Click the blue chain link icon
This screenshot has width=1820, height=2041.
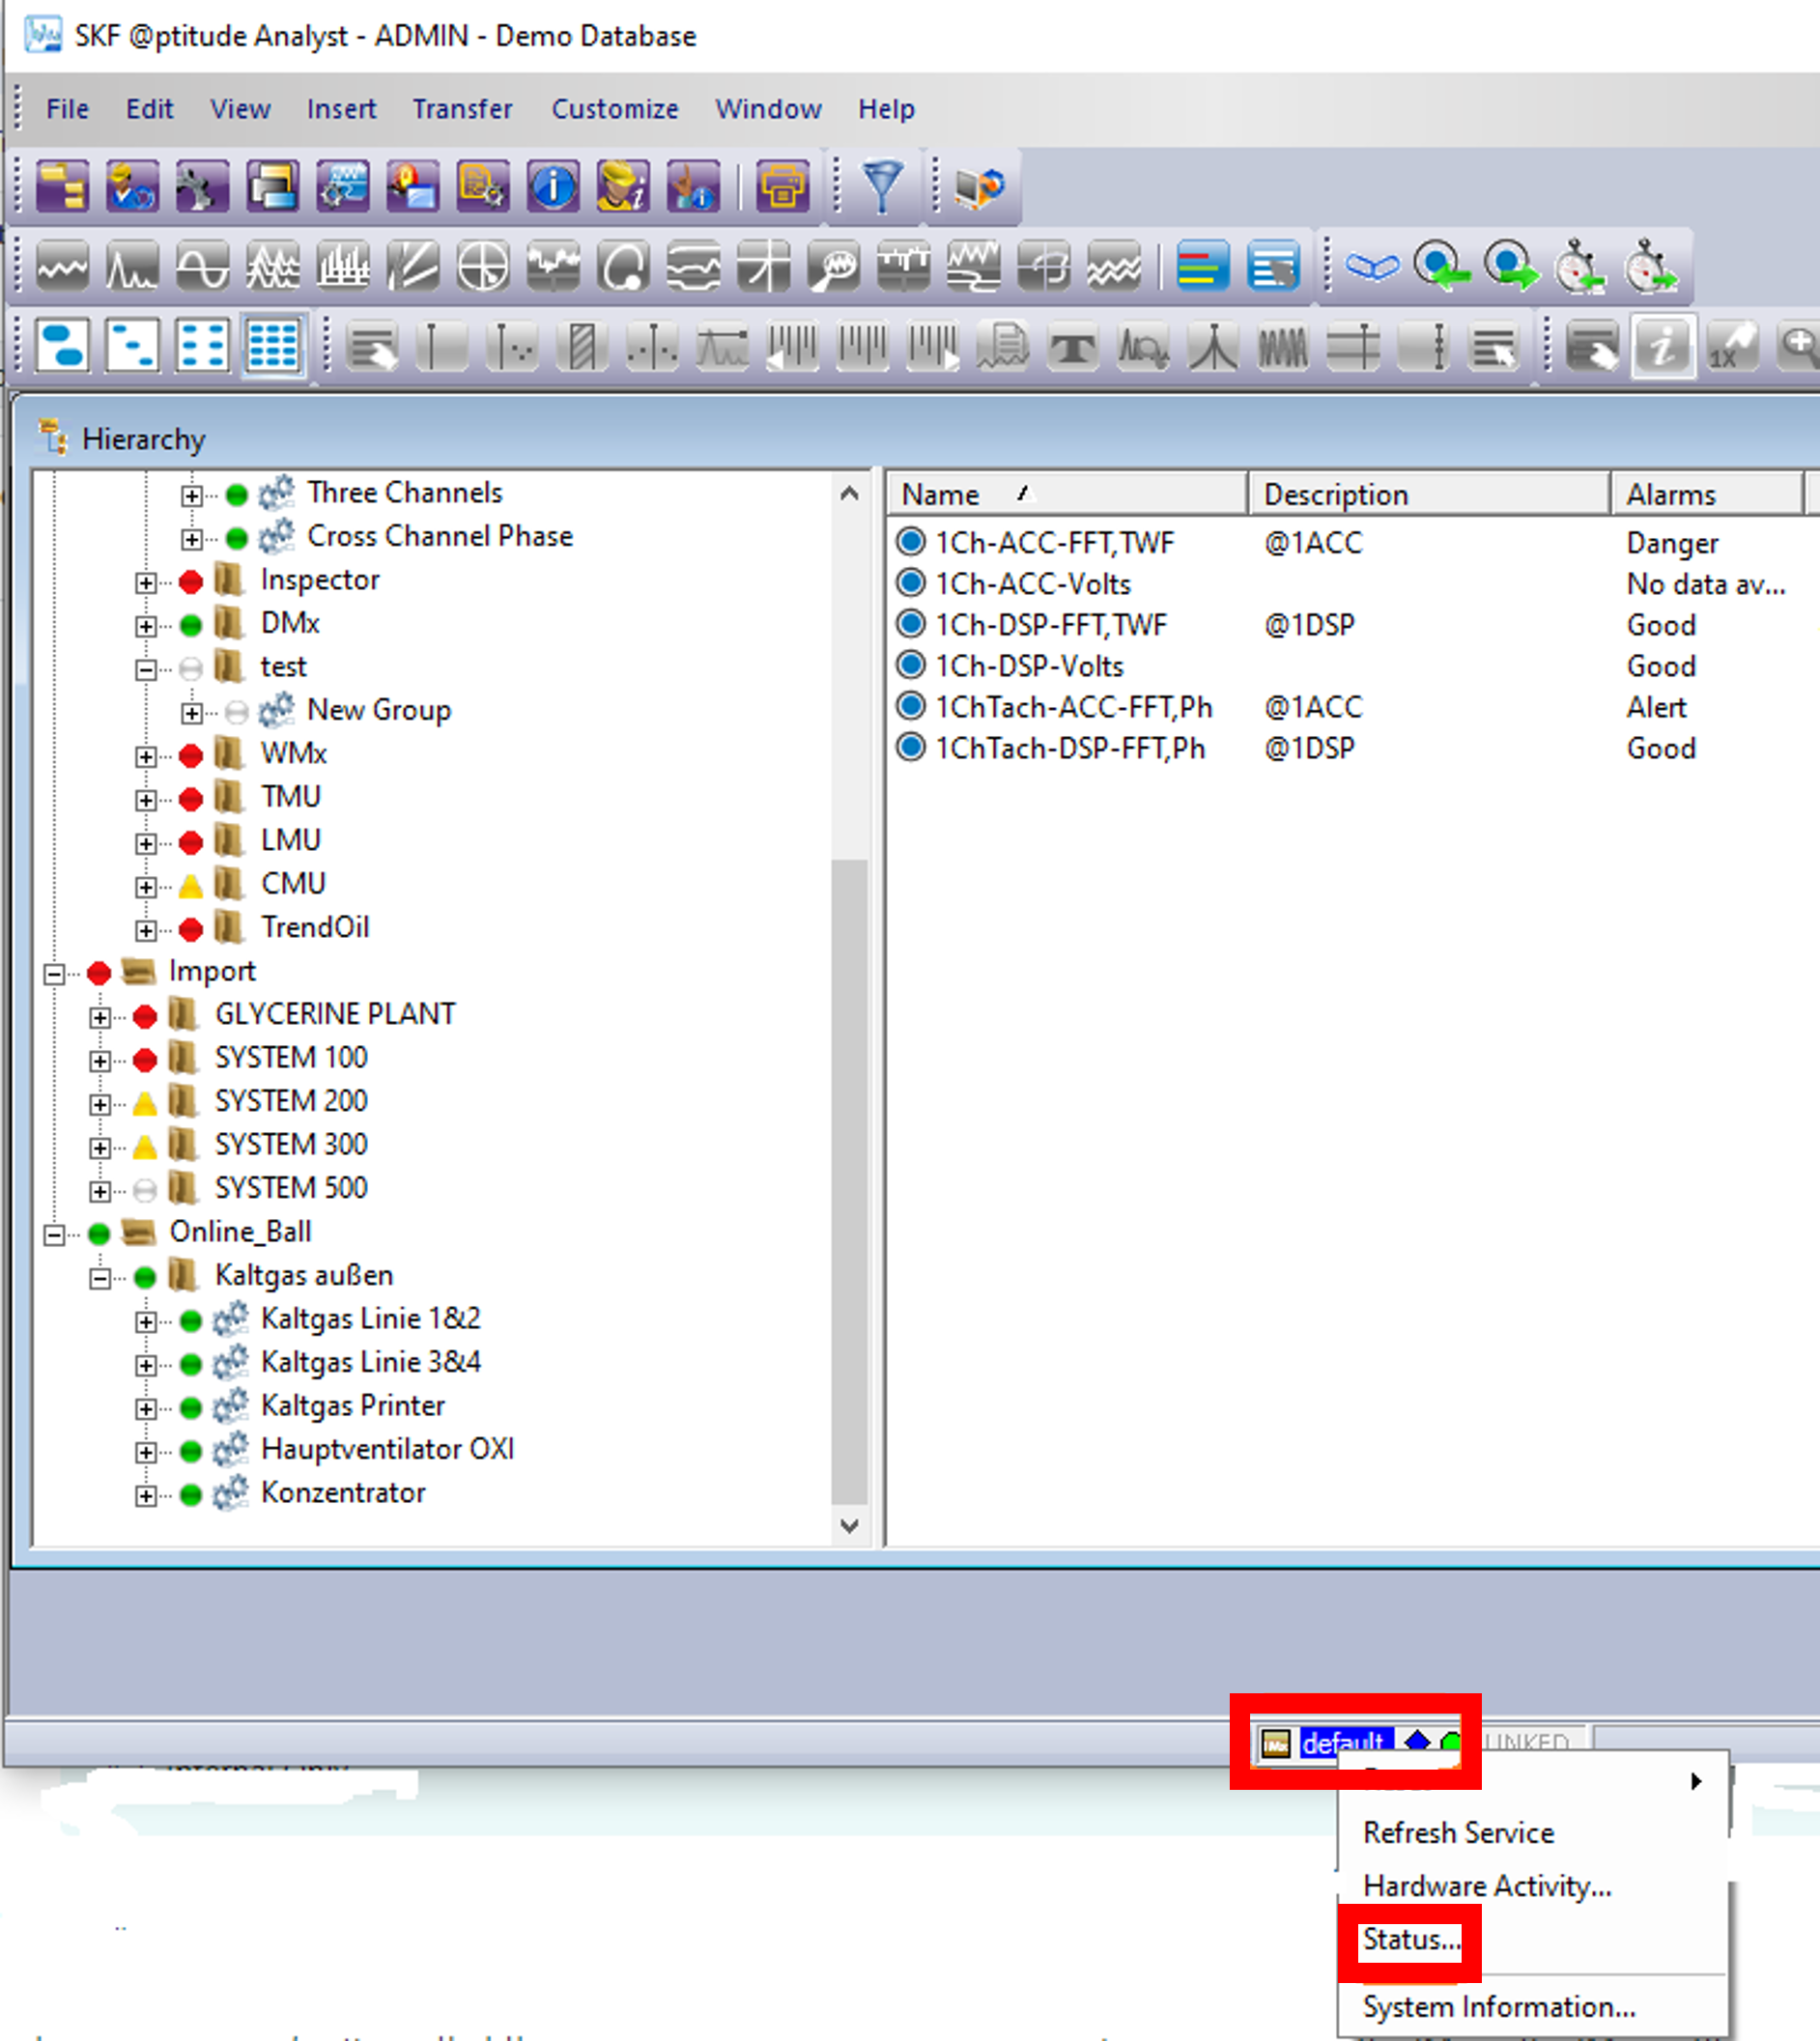click(1371, 267)
